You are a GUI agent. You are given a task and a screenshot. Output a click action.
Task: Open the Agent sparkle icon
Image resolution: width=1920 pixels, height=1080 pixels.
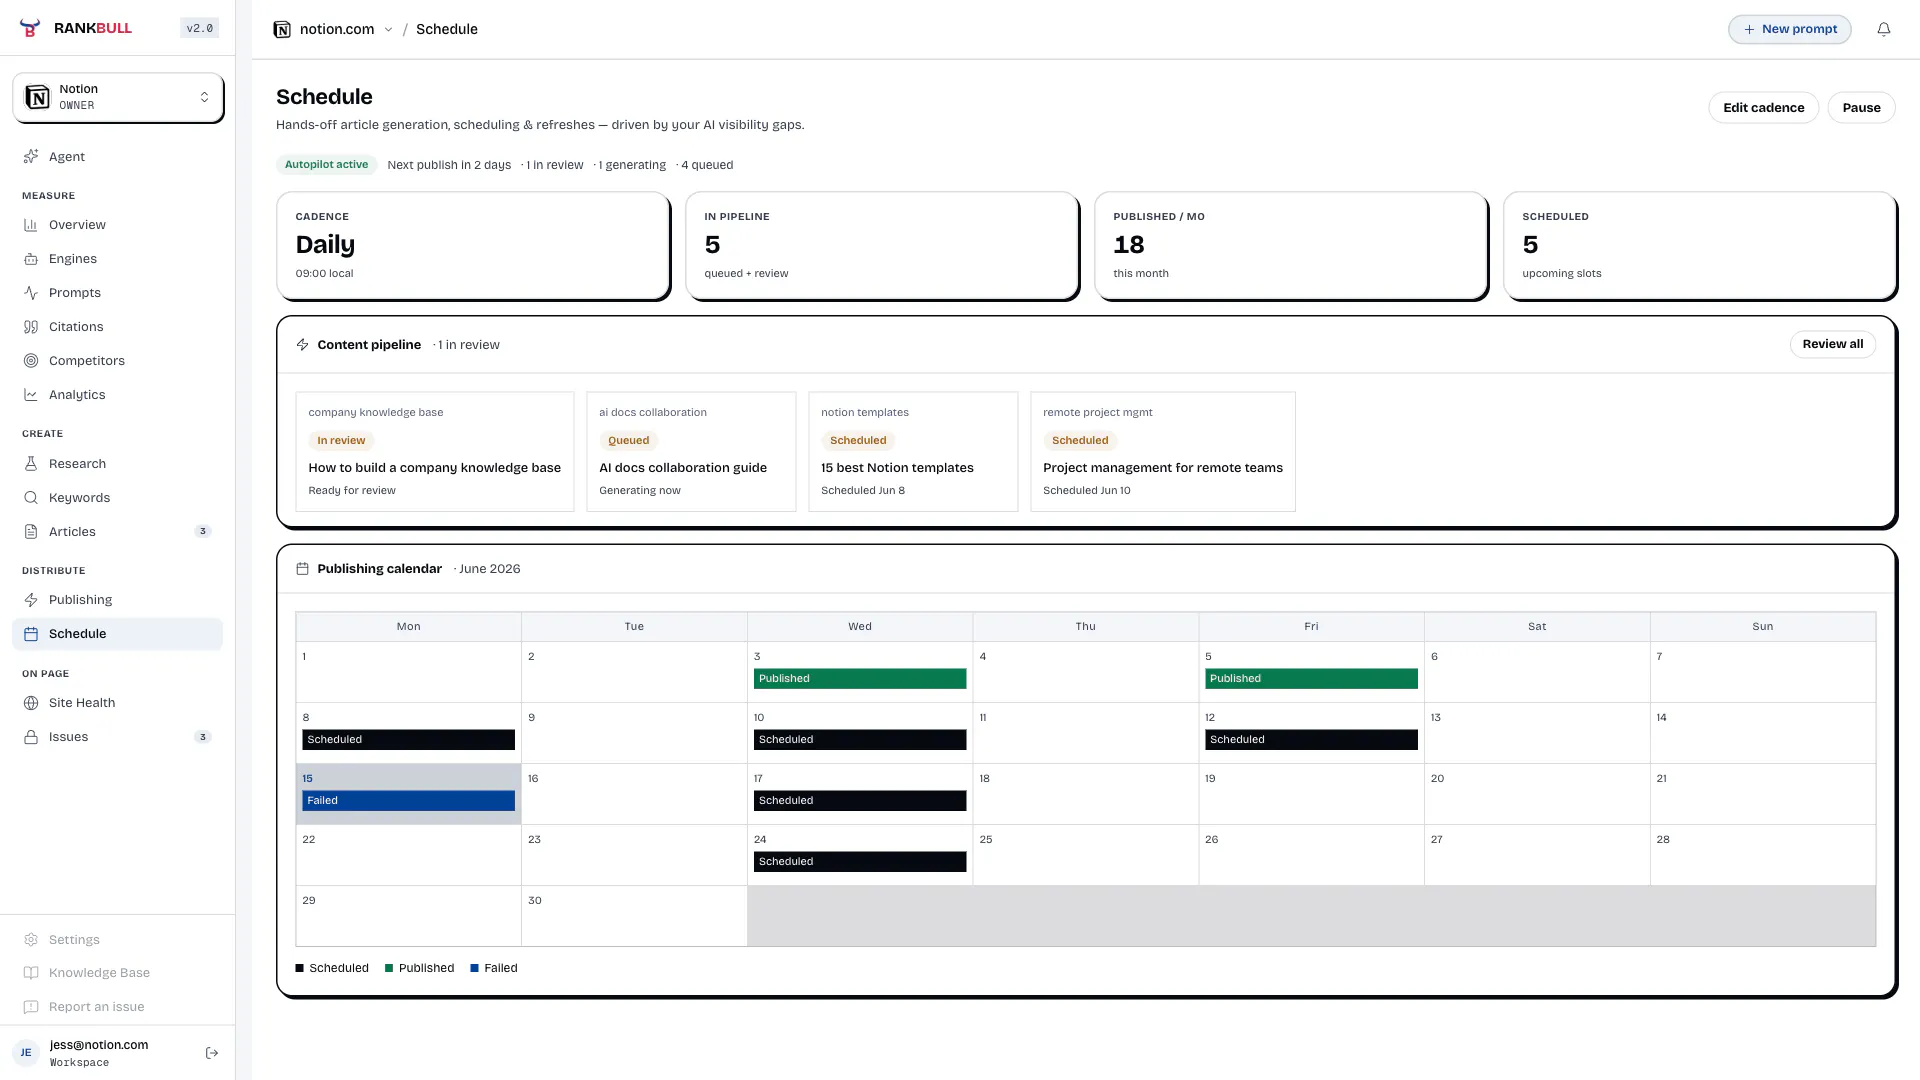31,156
